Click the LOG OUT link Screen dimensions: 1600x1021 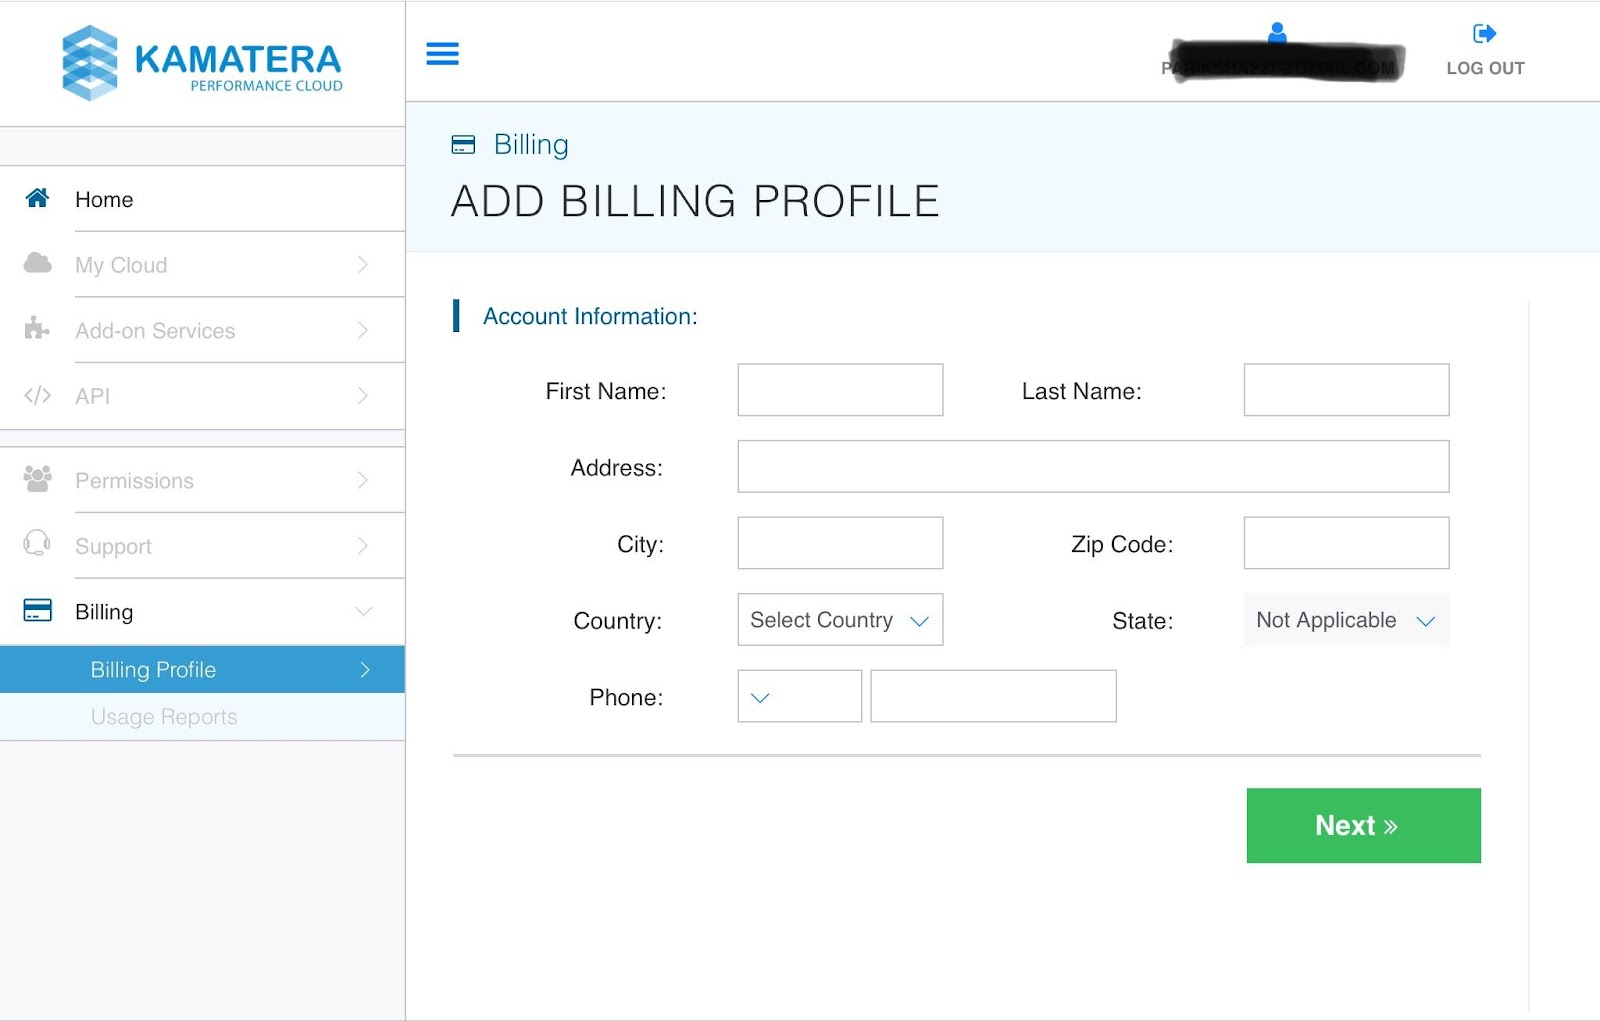click(1485, 68)
